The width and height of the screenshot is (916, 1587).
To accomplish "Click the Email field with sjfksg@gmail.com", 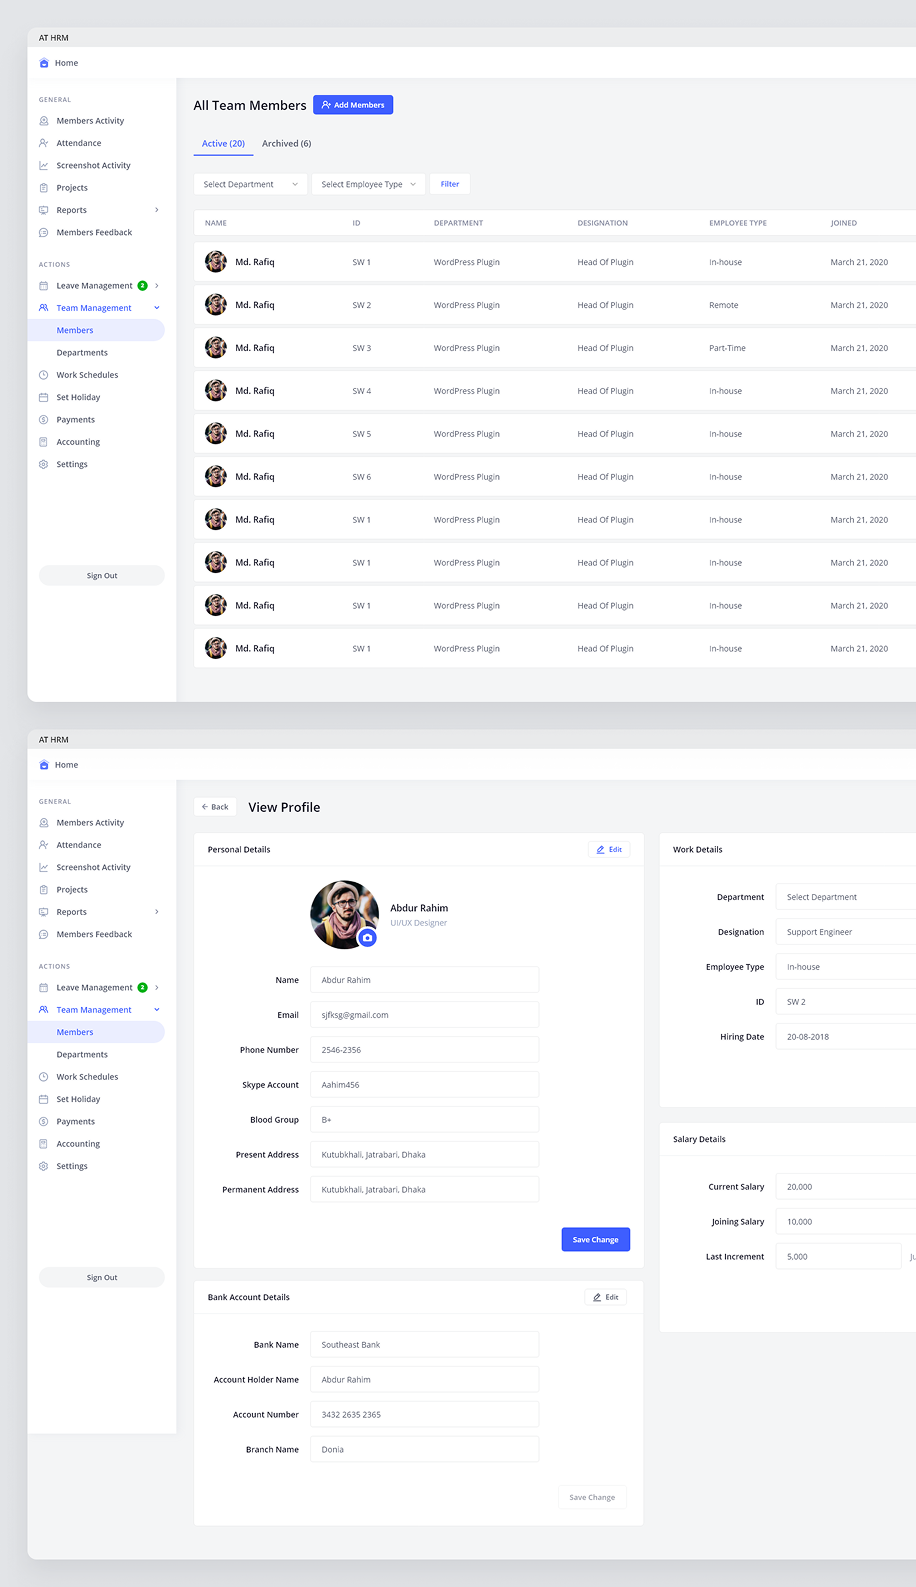I will [x=424, y=1015].
